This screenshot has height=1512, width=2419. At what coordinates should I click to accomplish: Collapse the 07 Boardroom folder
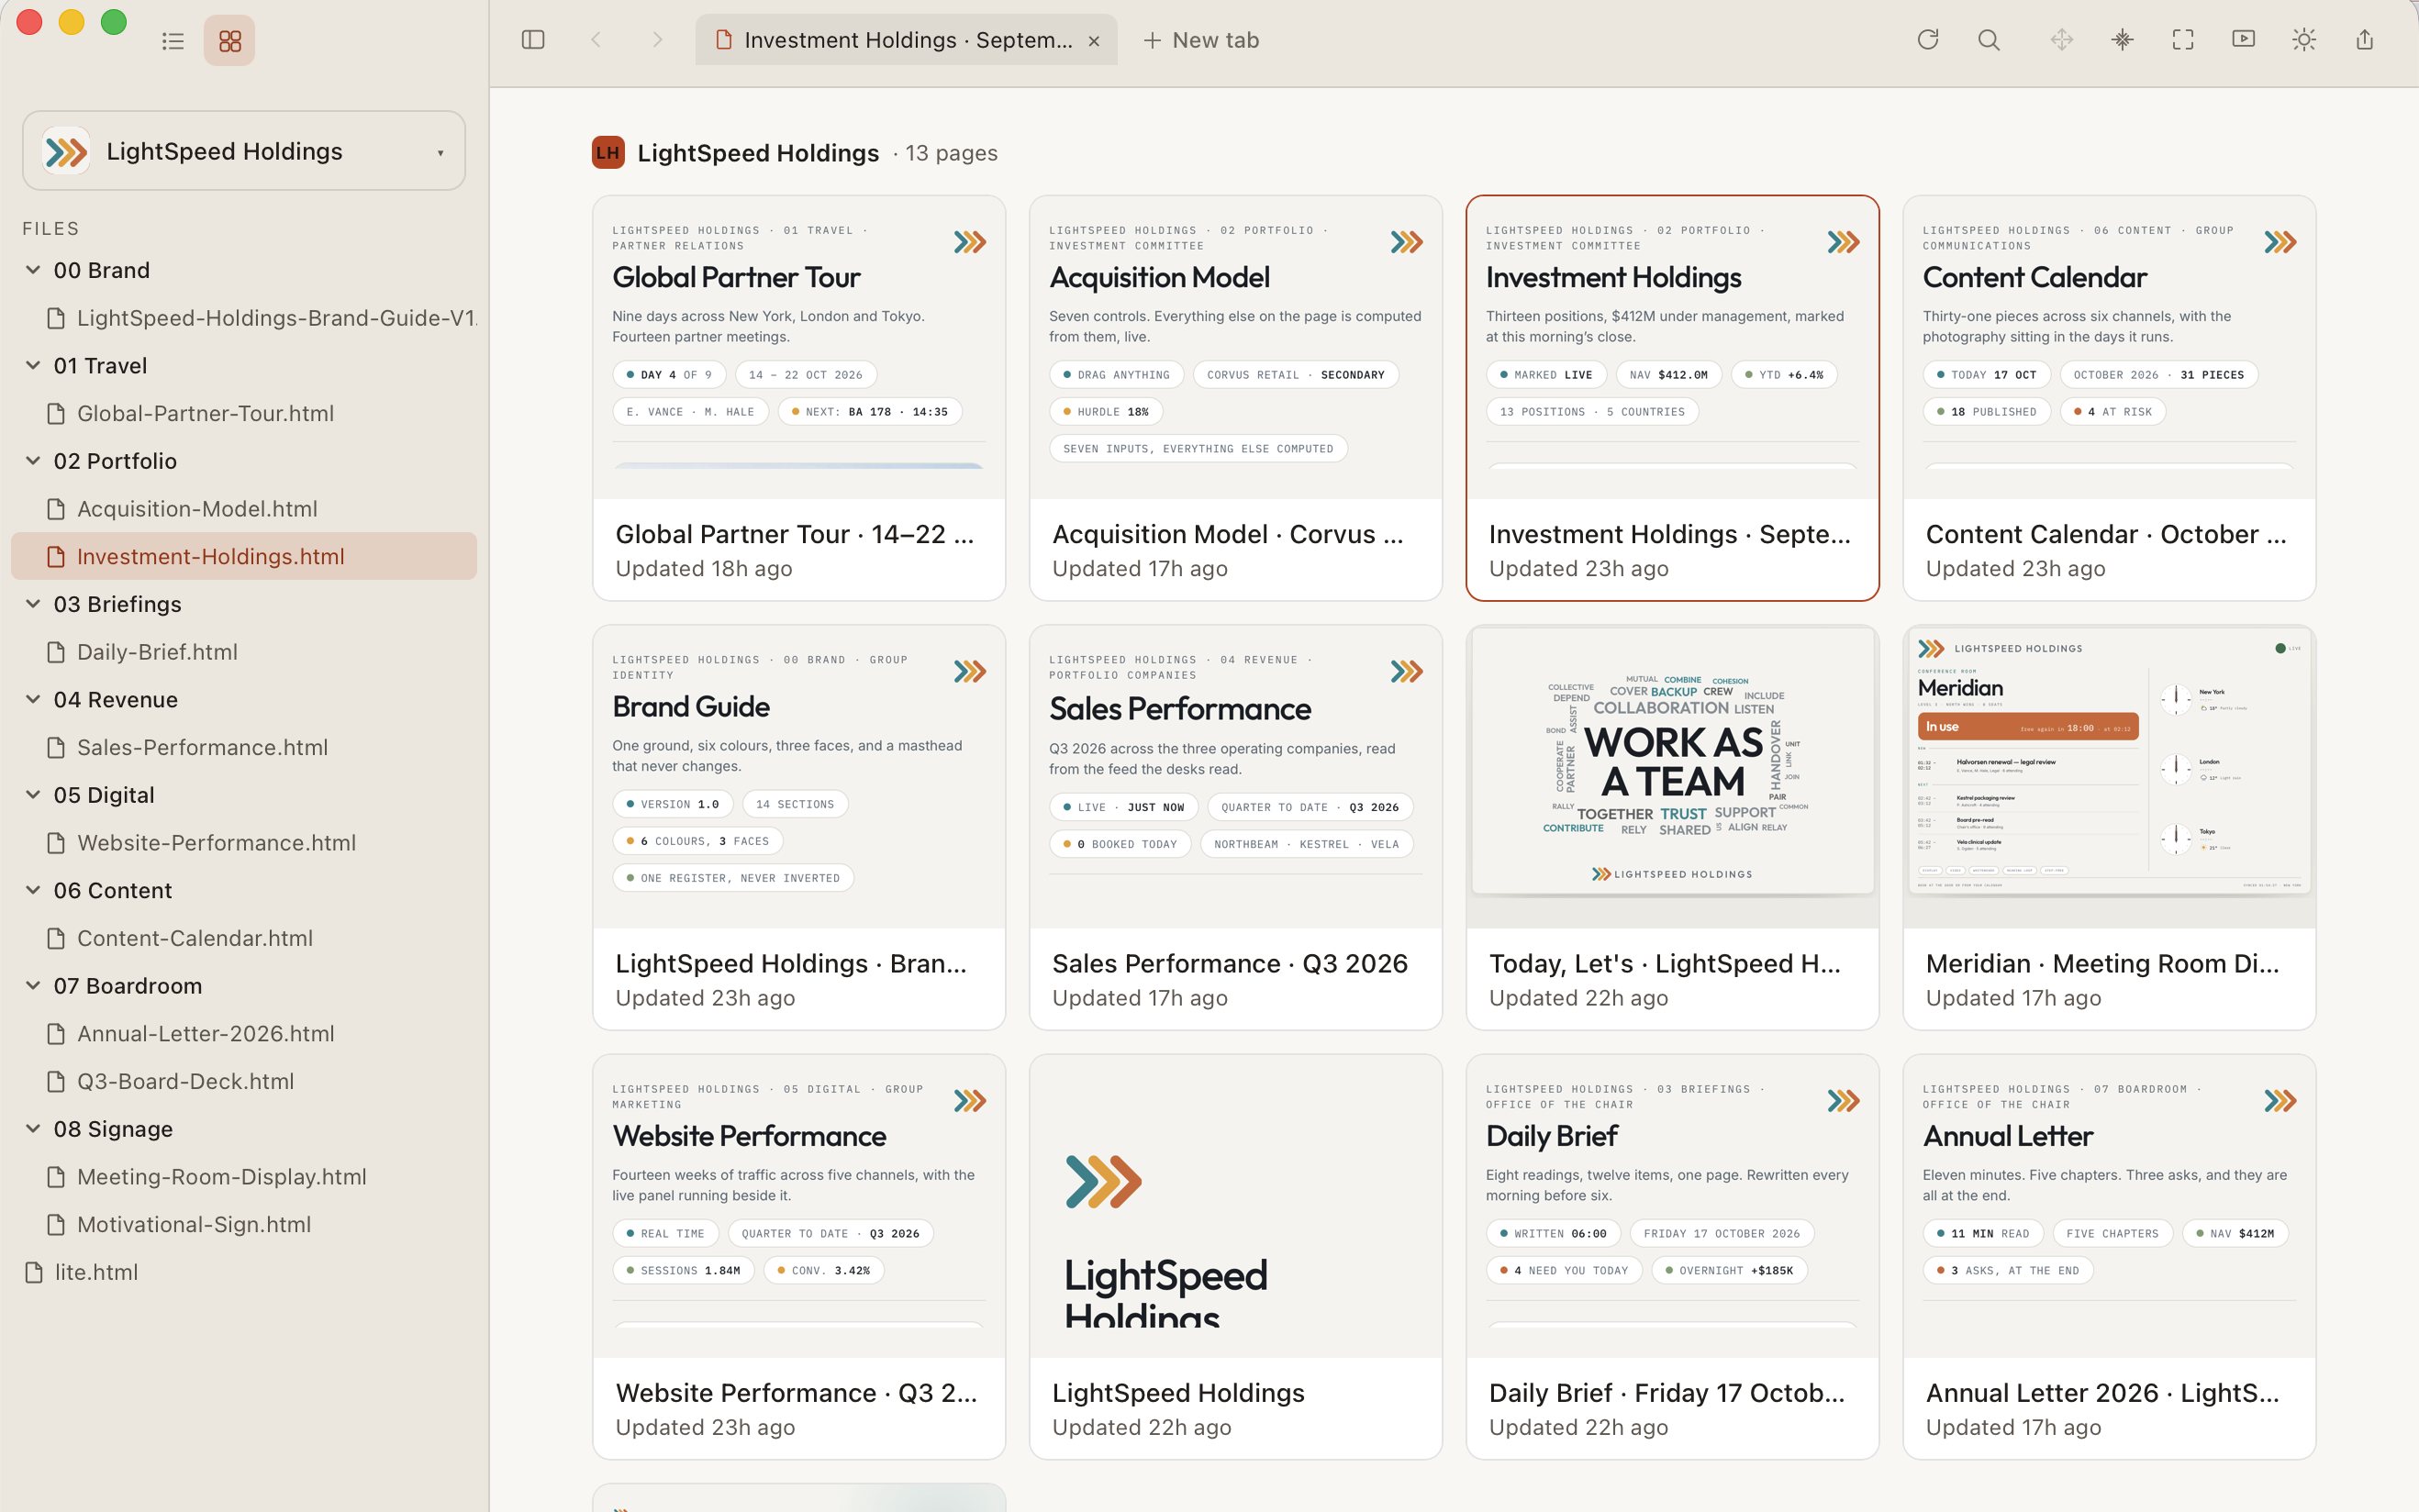click(33, 985)
